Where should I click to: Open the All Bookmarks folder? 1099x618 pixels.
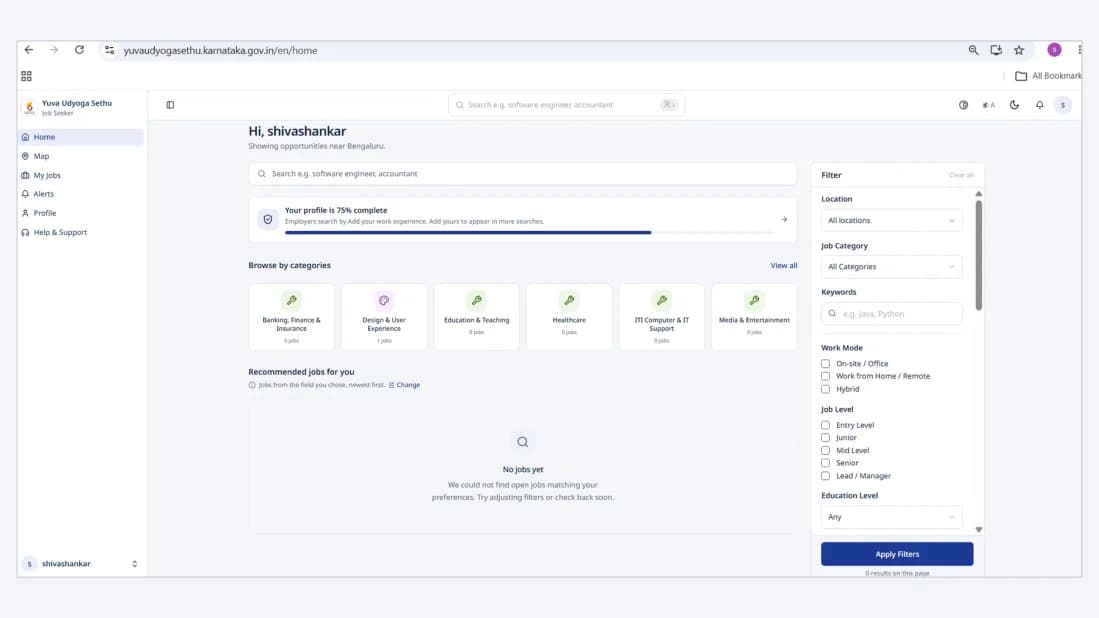point(1049,76)
